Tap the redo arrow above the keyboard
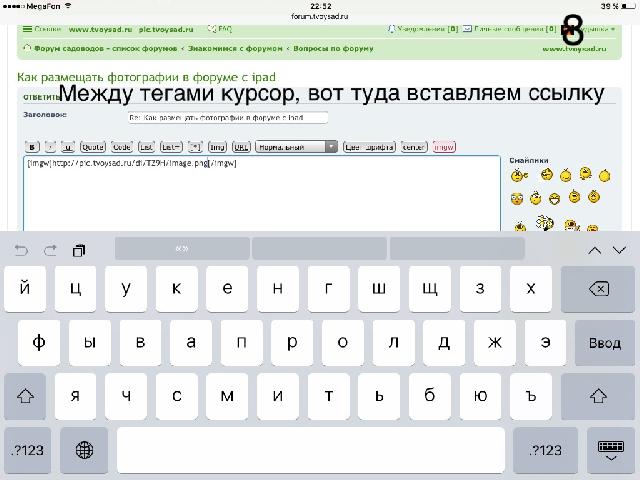640x480 pixels. coord(50,250)
